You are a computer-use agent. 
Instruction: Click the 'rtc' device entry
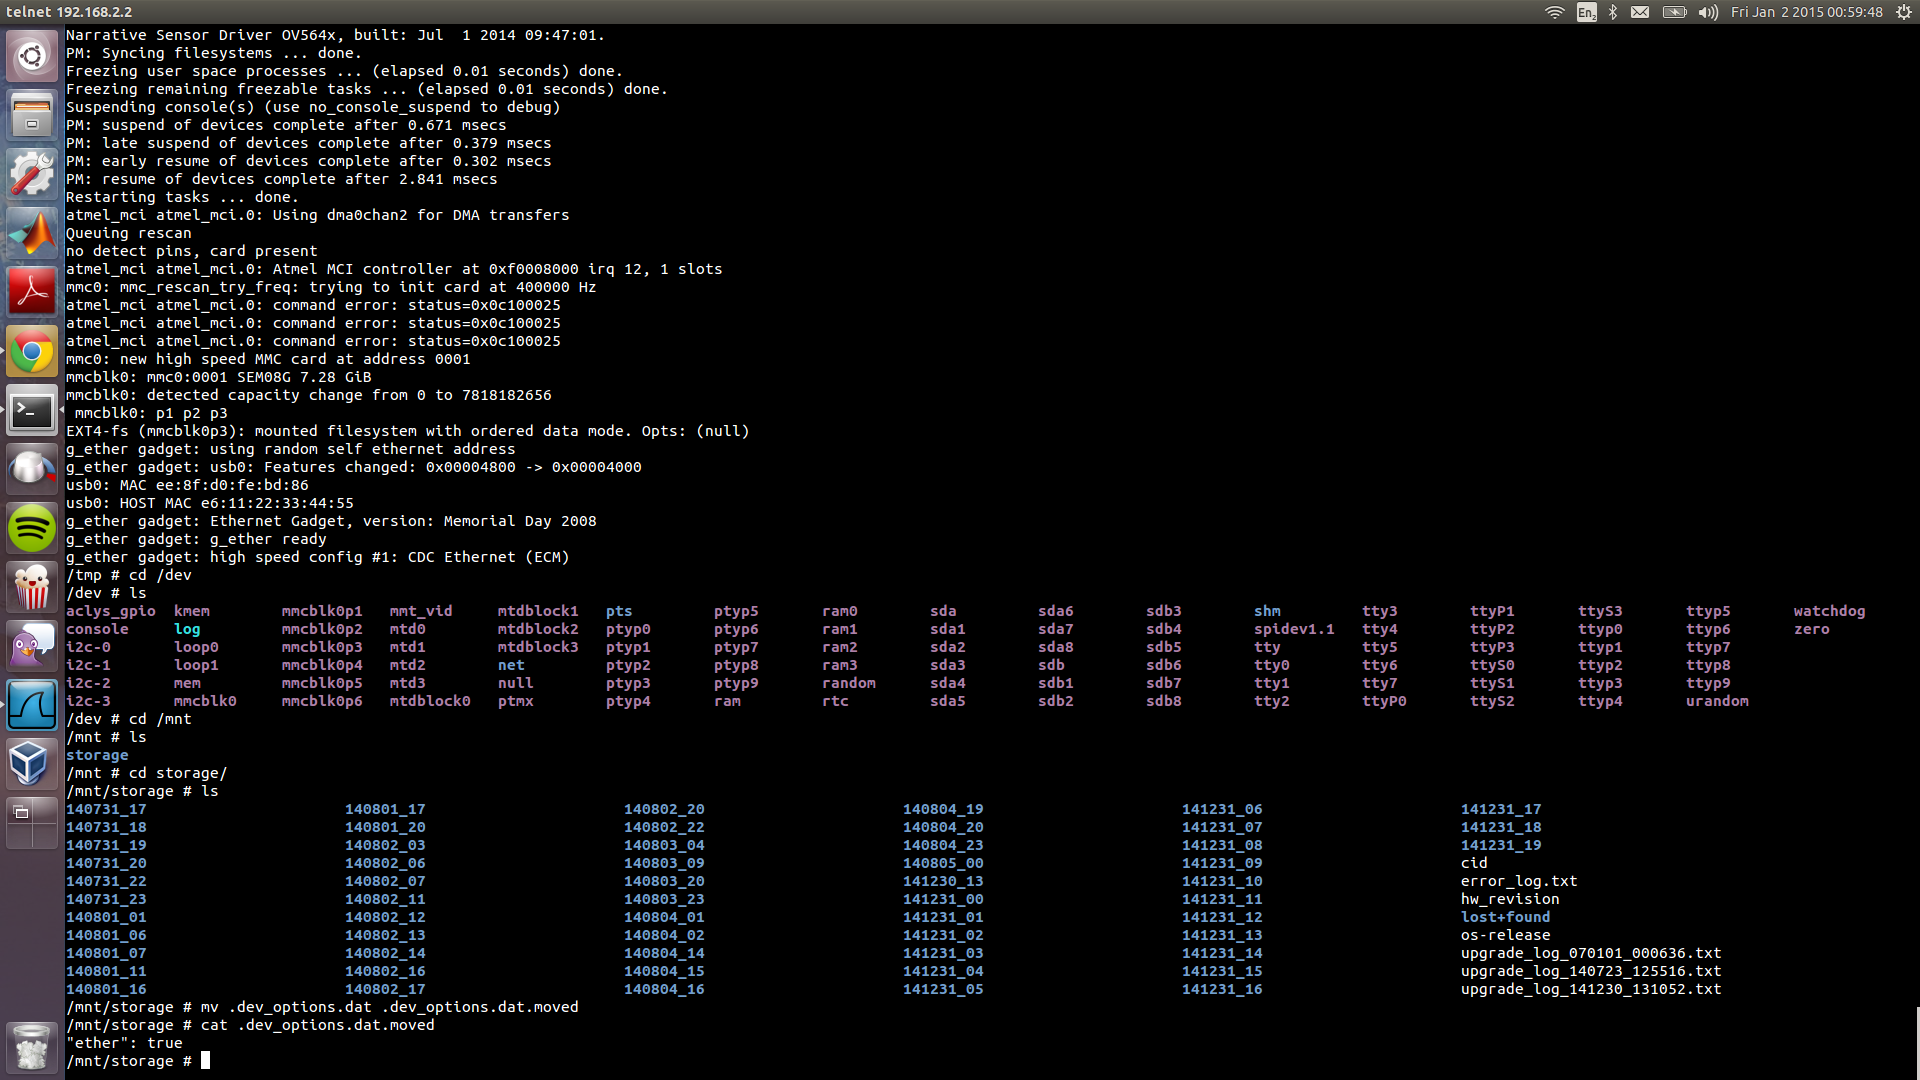click(835, 701)
